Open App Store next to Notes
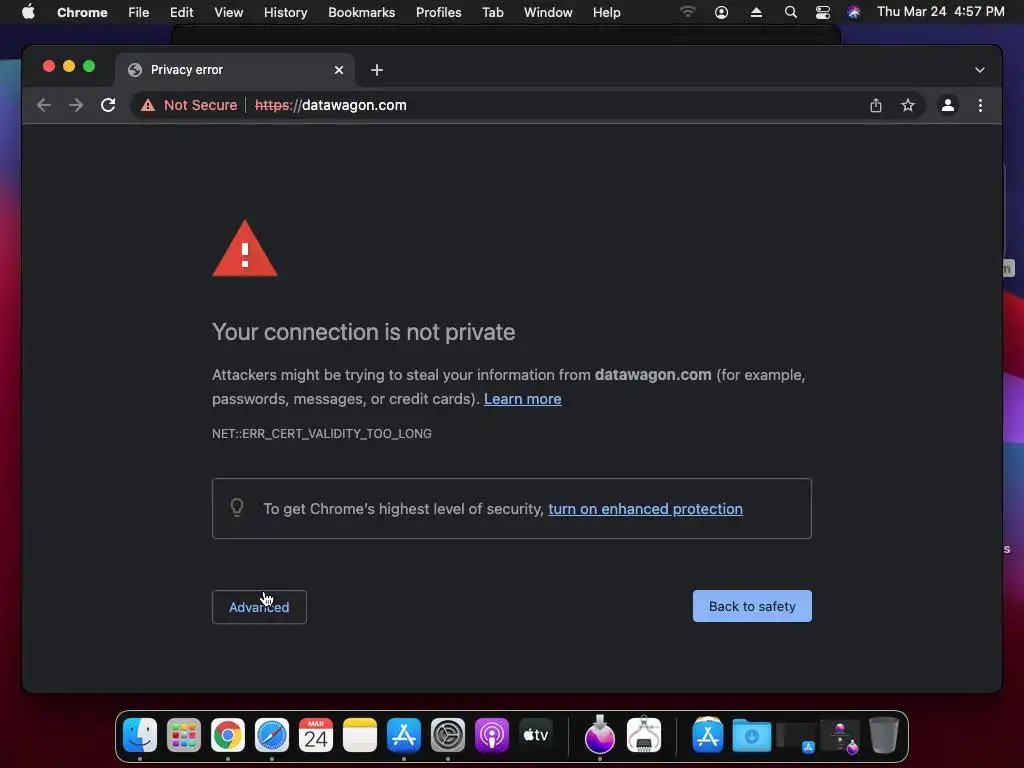The height and width of the screenshot is (768, 1024). pyautogui.click(x=404, y=735)
